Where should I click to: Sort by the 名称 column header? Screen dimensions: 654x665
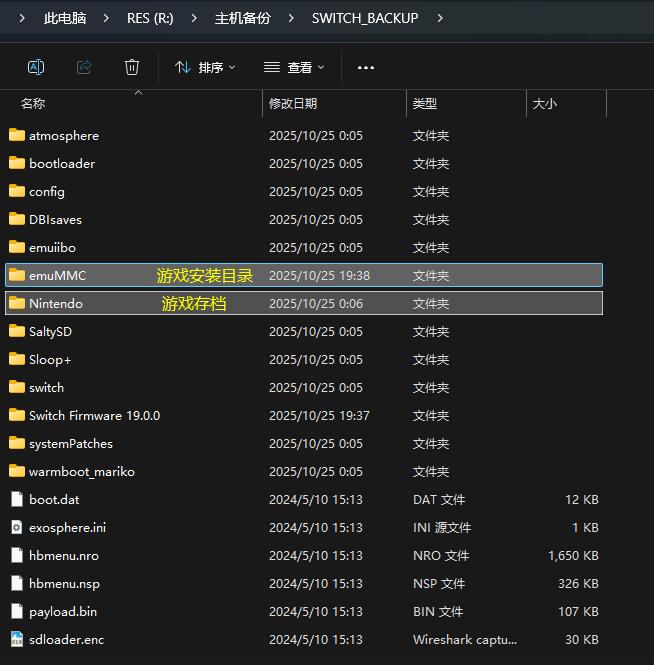pyautogui.click(x=33, y=103)
